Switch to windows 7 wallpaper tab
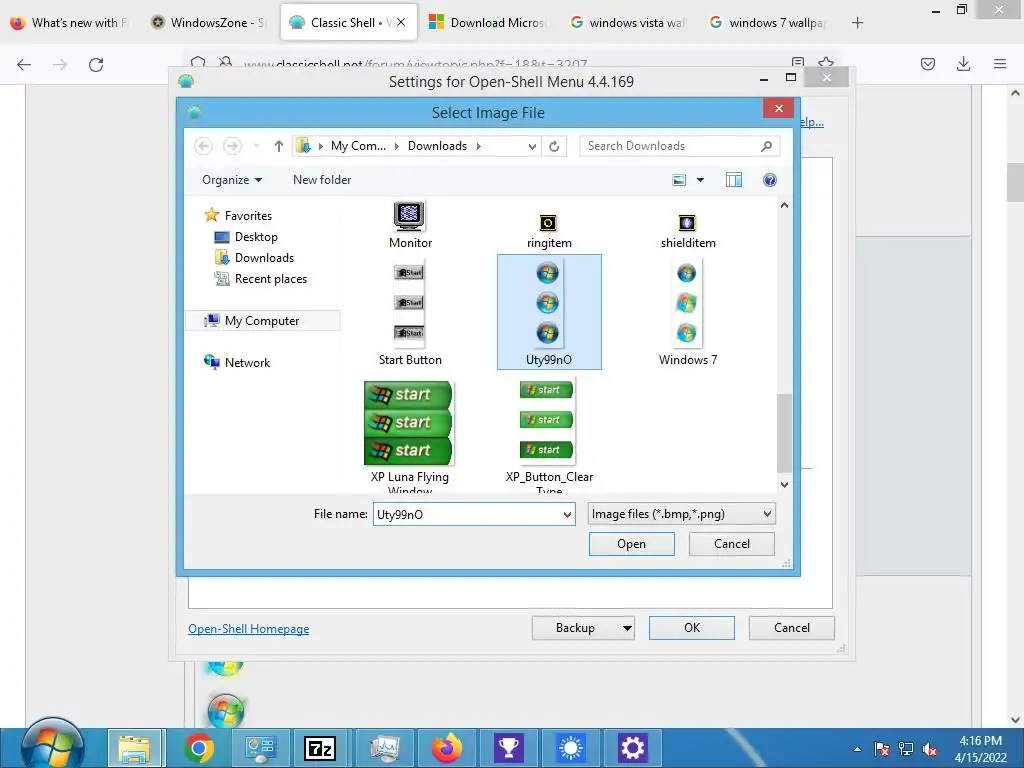This screenshot has width=1024, height=768. point(768,22)
